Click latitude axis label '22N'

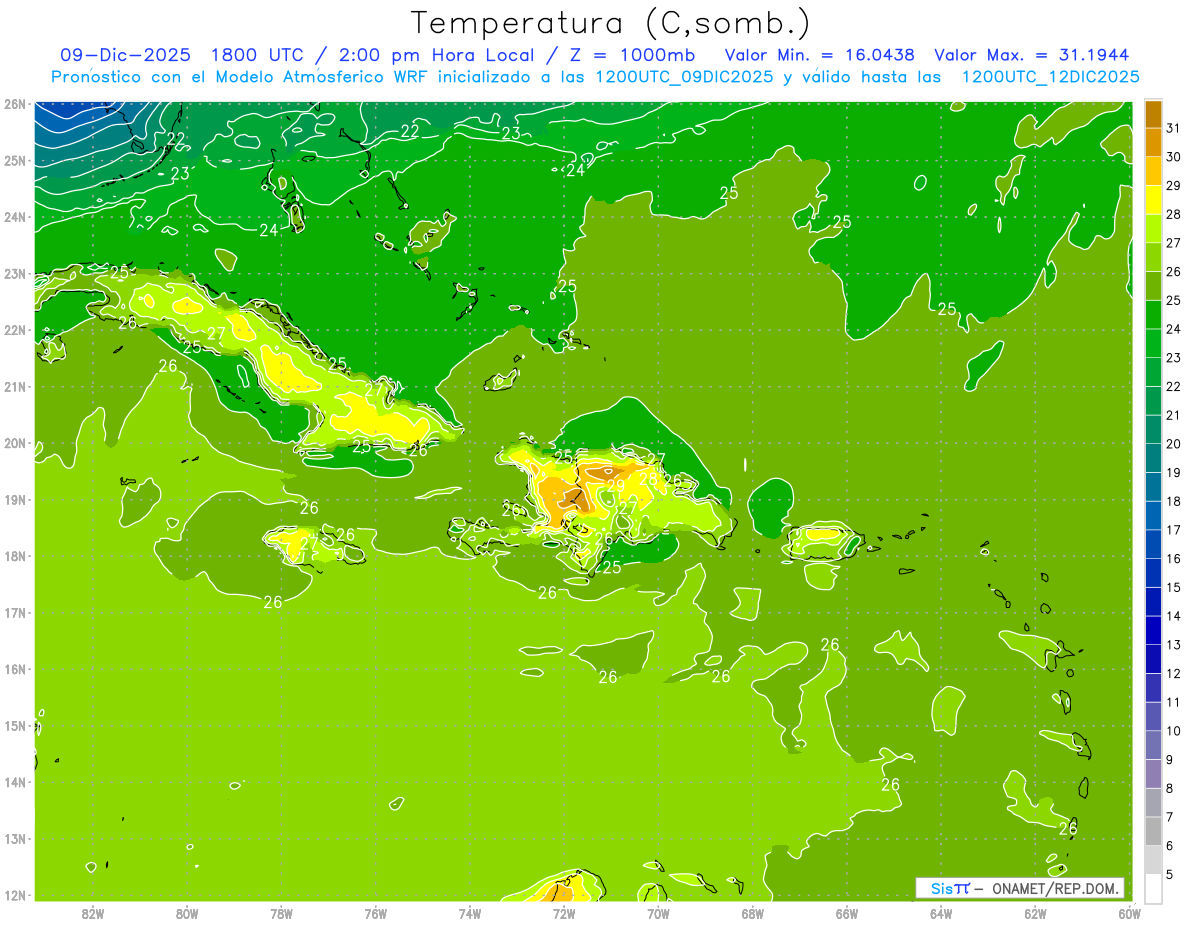tap(14, 330)
